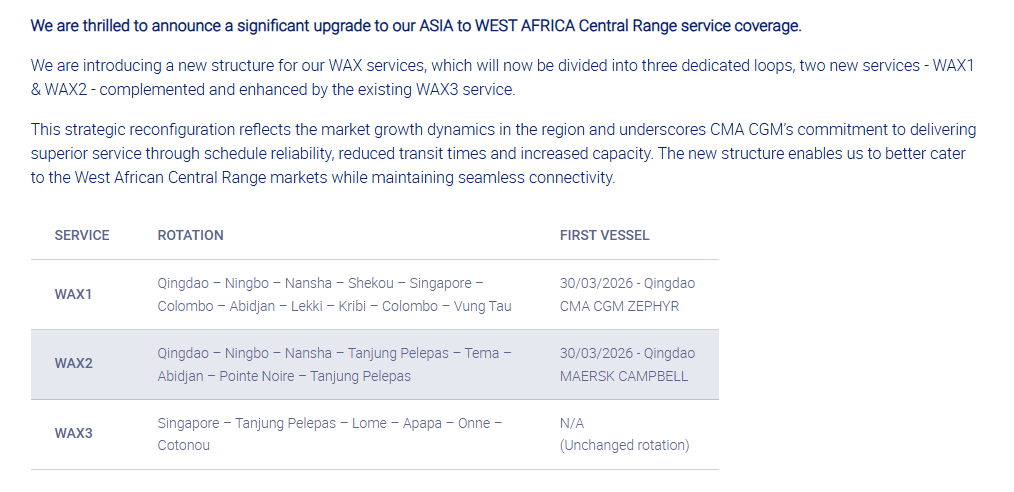Click the SERVICE column header
Viewport: 1014px width, 492px height.
[x=82, y=235]
